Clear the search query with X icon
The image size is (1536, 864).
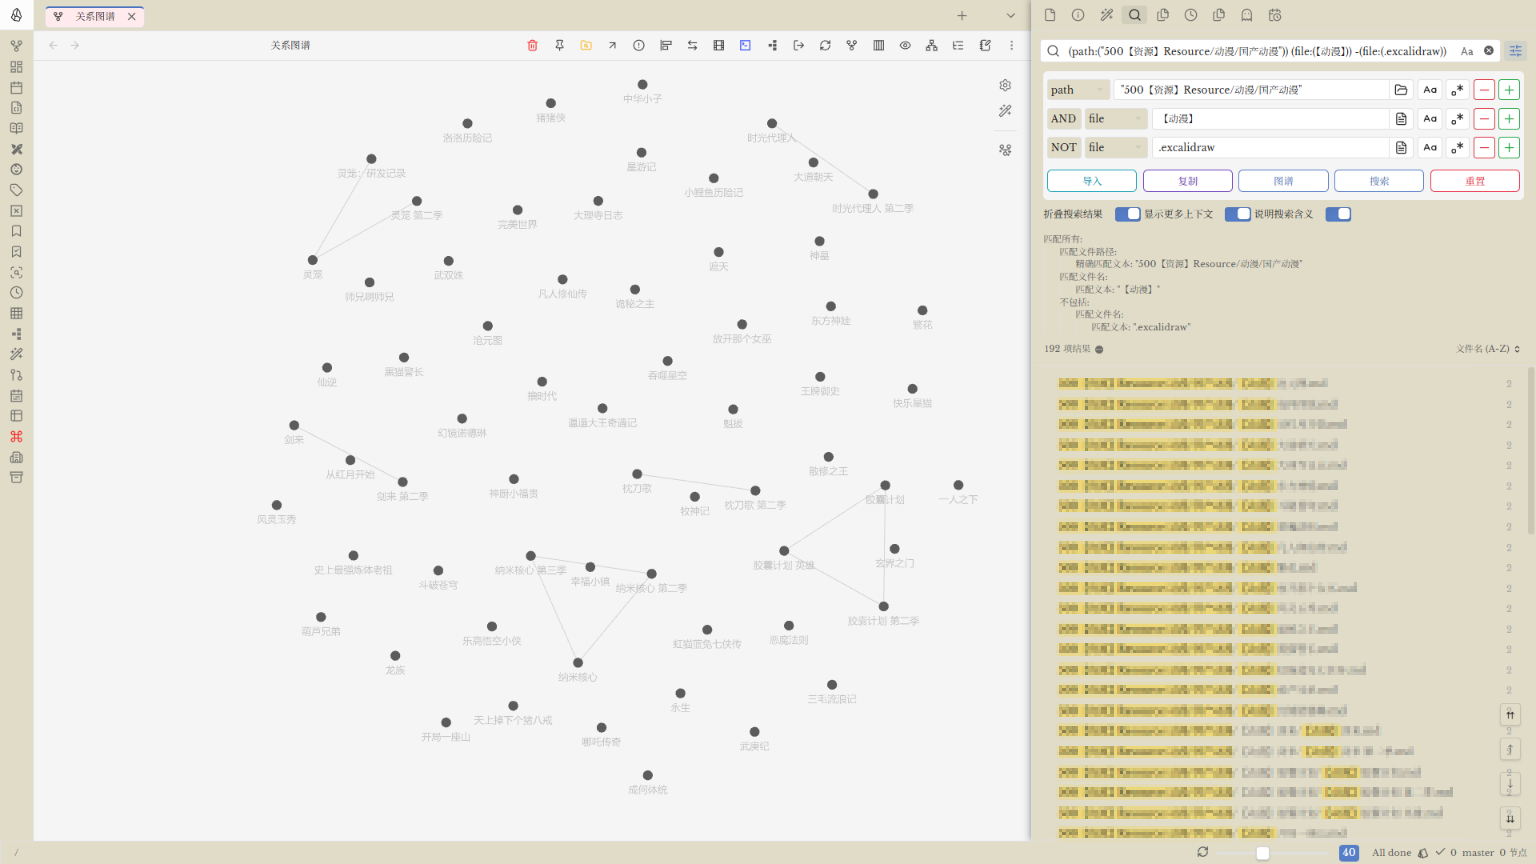1489,51
